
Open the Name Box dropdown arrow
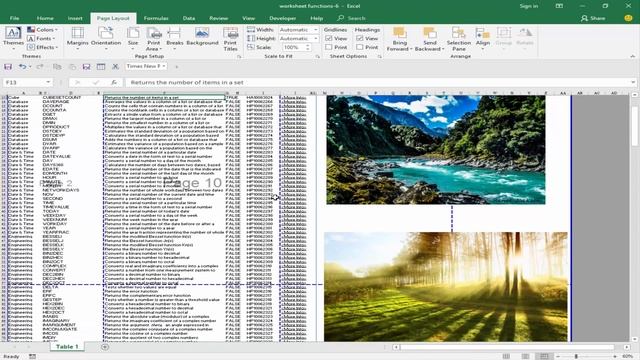coord(48,82)
